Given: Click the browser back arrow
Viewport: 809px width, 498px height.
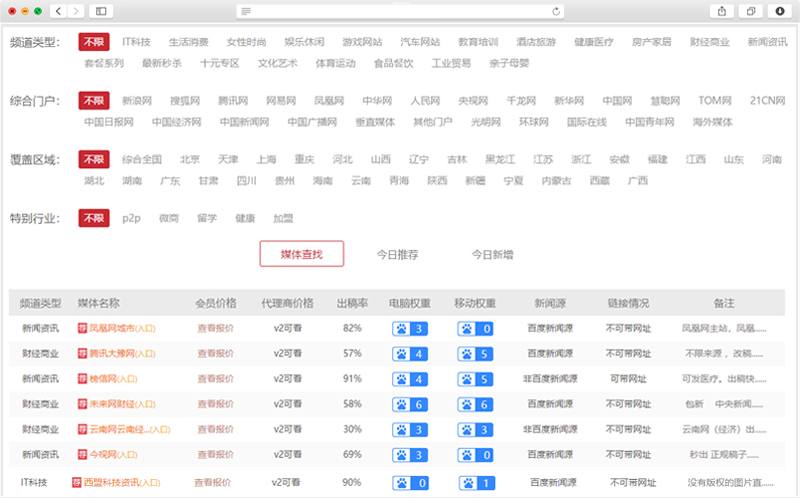Looking at the screenshot, I should [x=57, y=11].
